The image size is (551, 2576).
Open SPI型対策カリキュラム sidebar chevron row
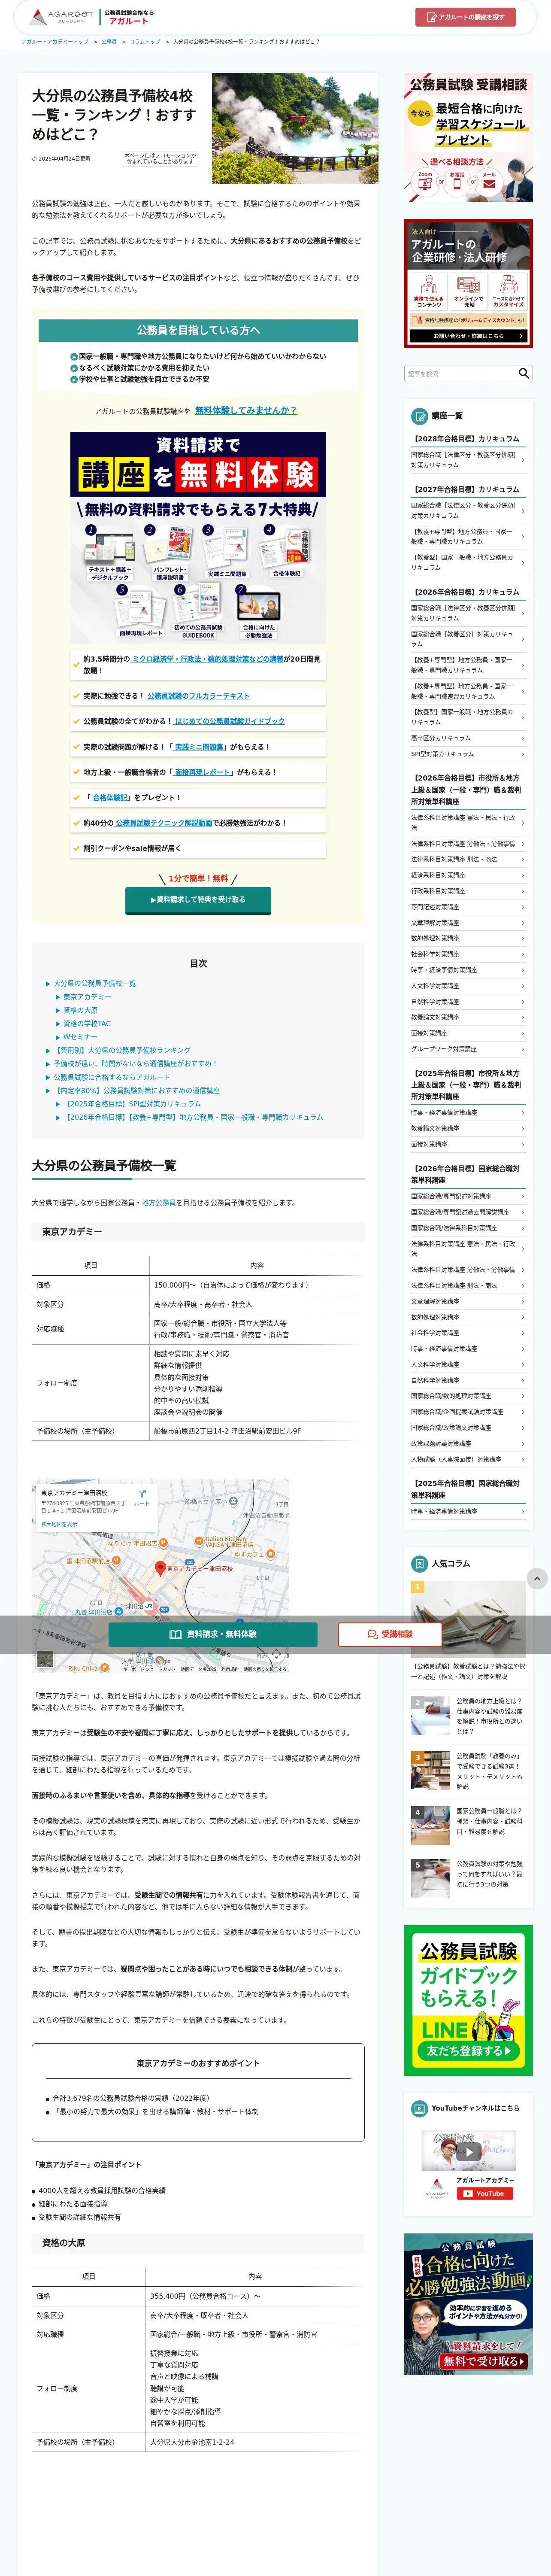point(468,754)
